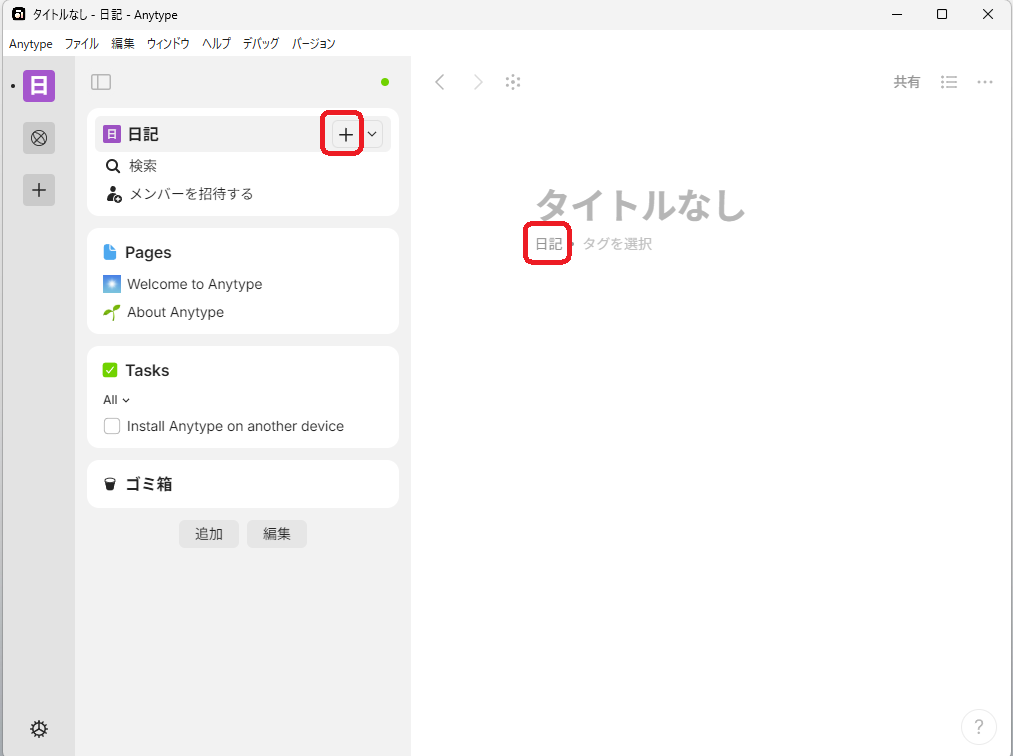This screenshot has width=1013, height=756.
Task: Open the crossed-circle space icon in the left rail
Action: 39,138
